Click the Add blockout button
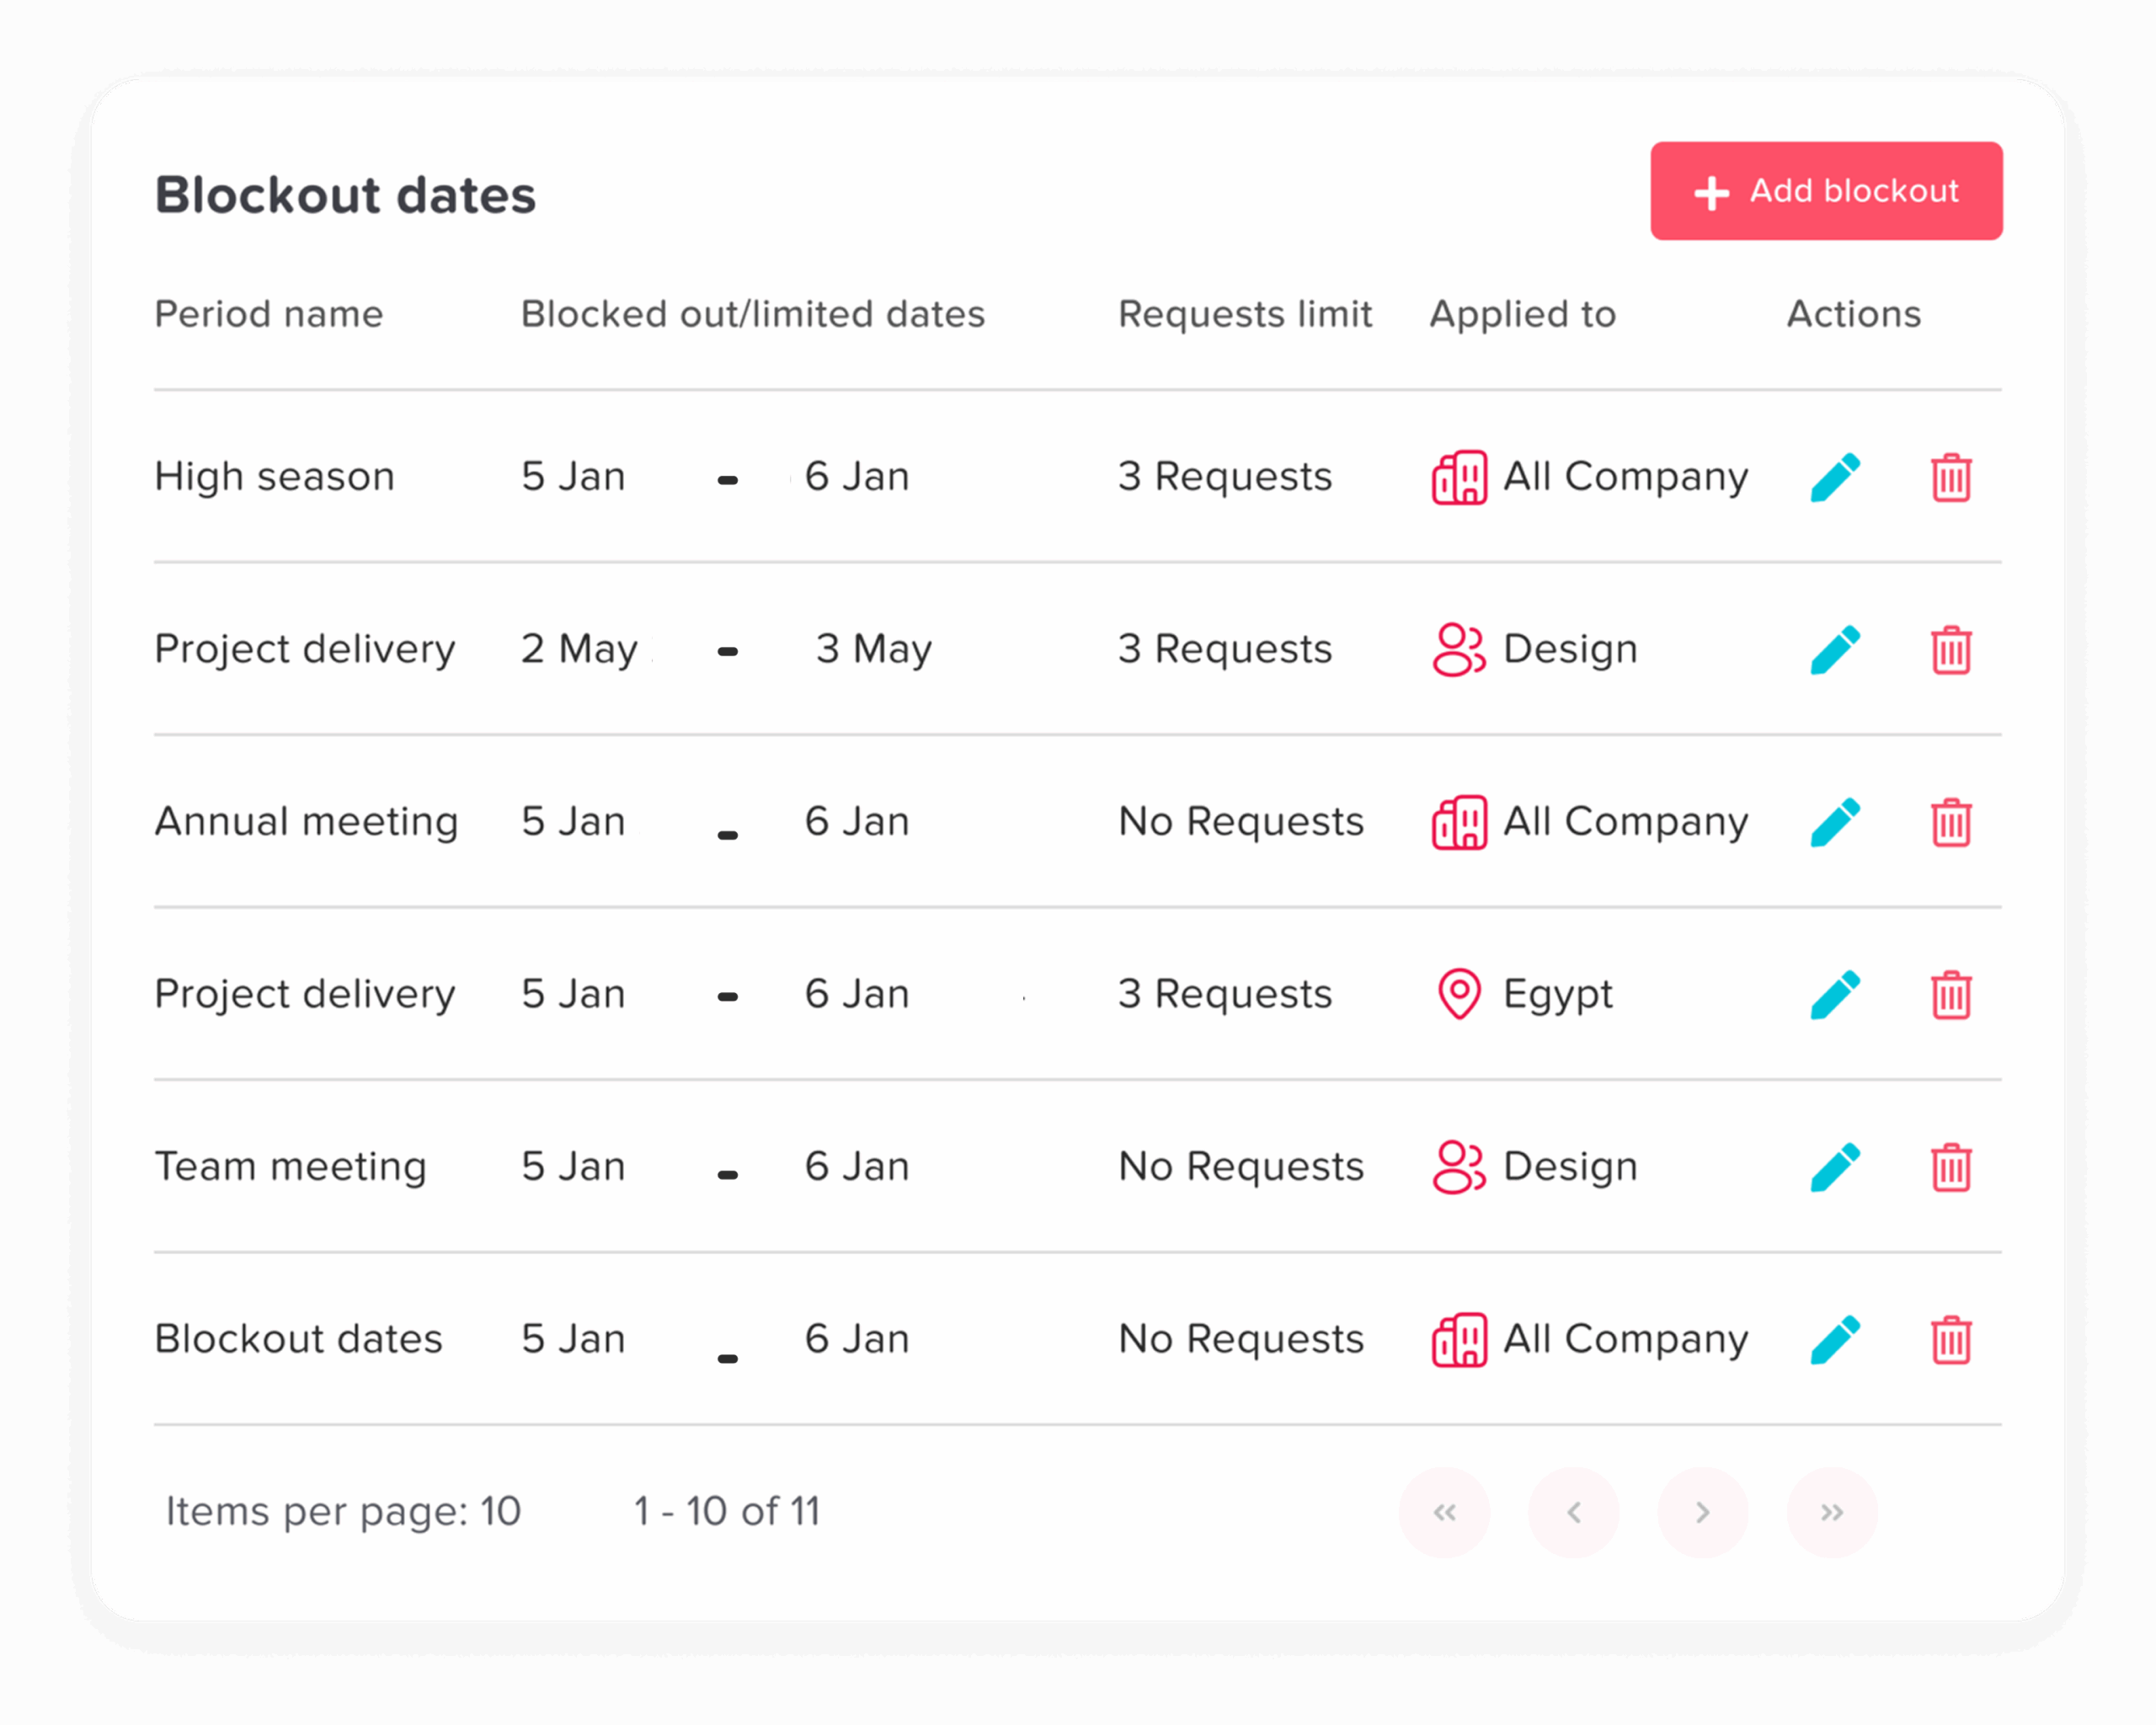The height and width of the screenshot is (1725, 2156). pyautogui.click(x=1825, y=191)
